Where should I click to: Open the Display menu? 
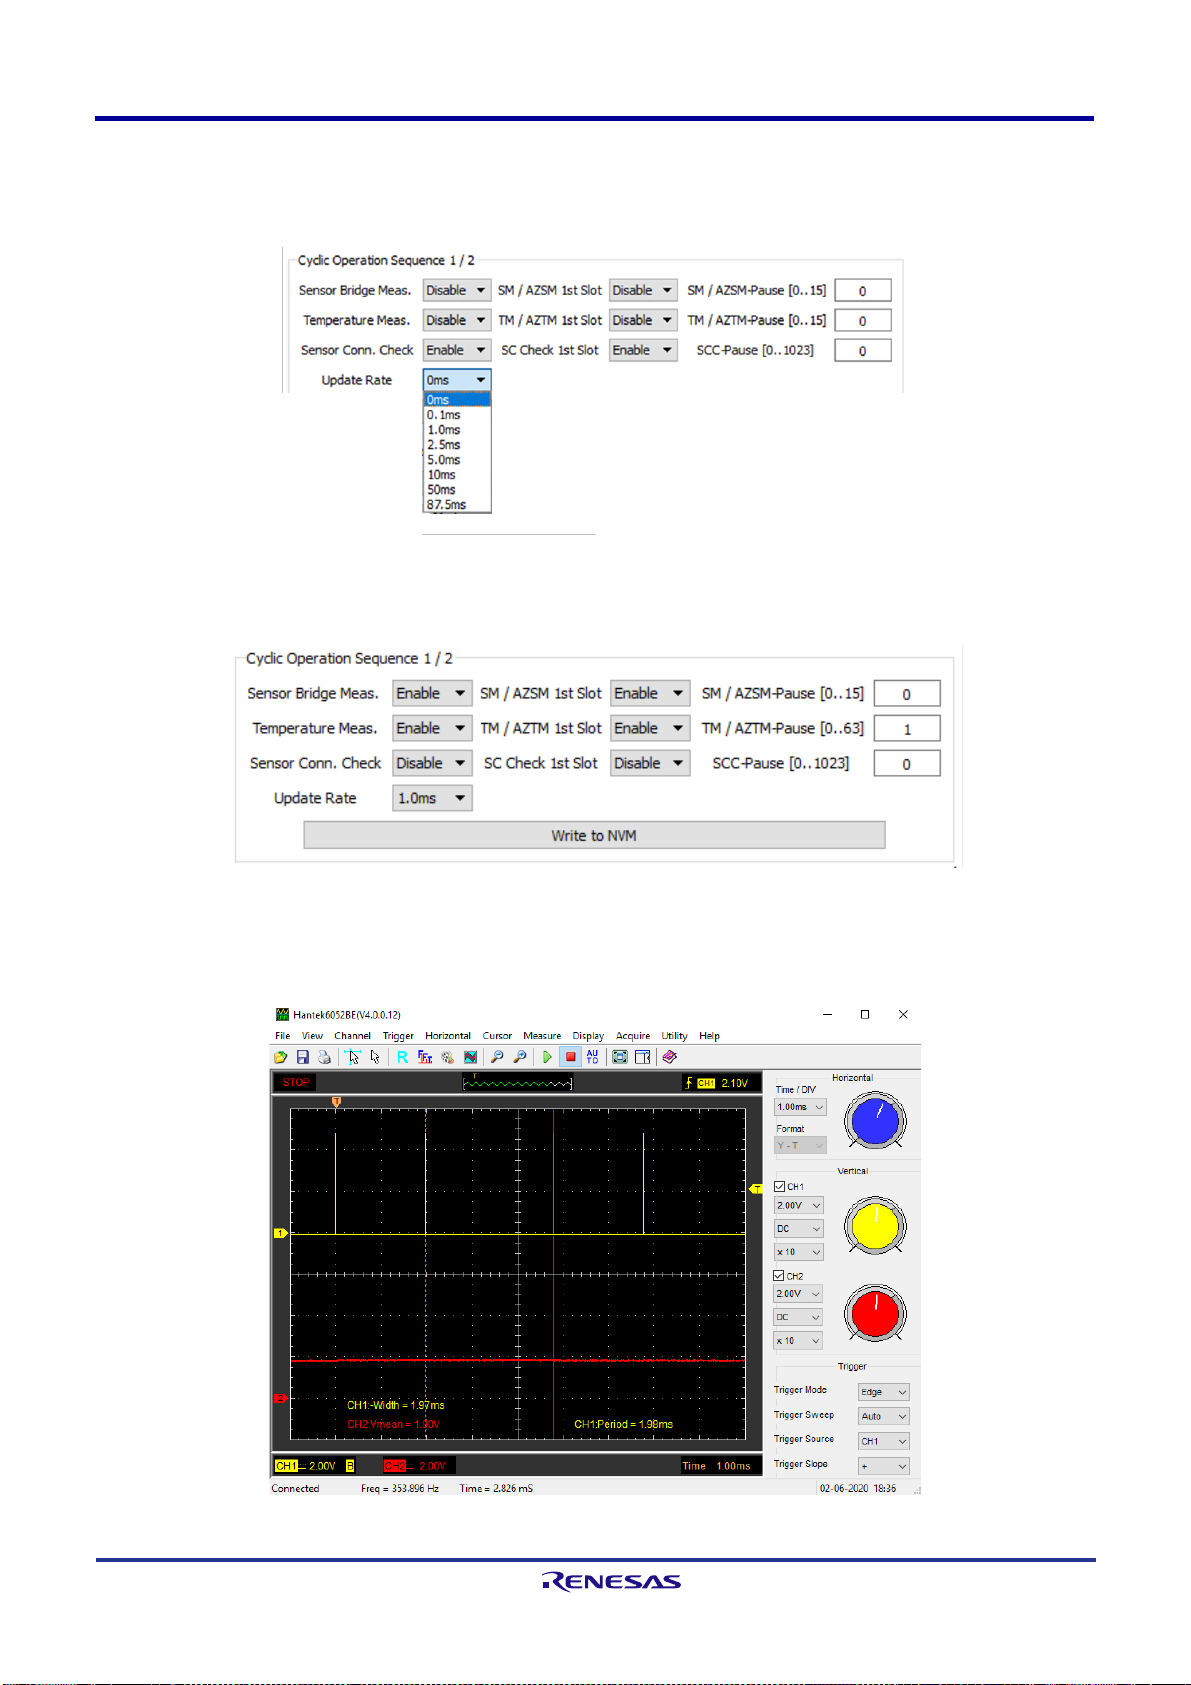[x=588, y=1036]
